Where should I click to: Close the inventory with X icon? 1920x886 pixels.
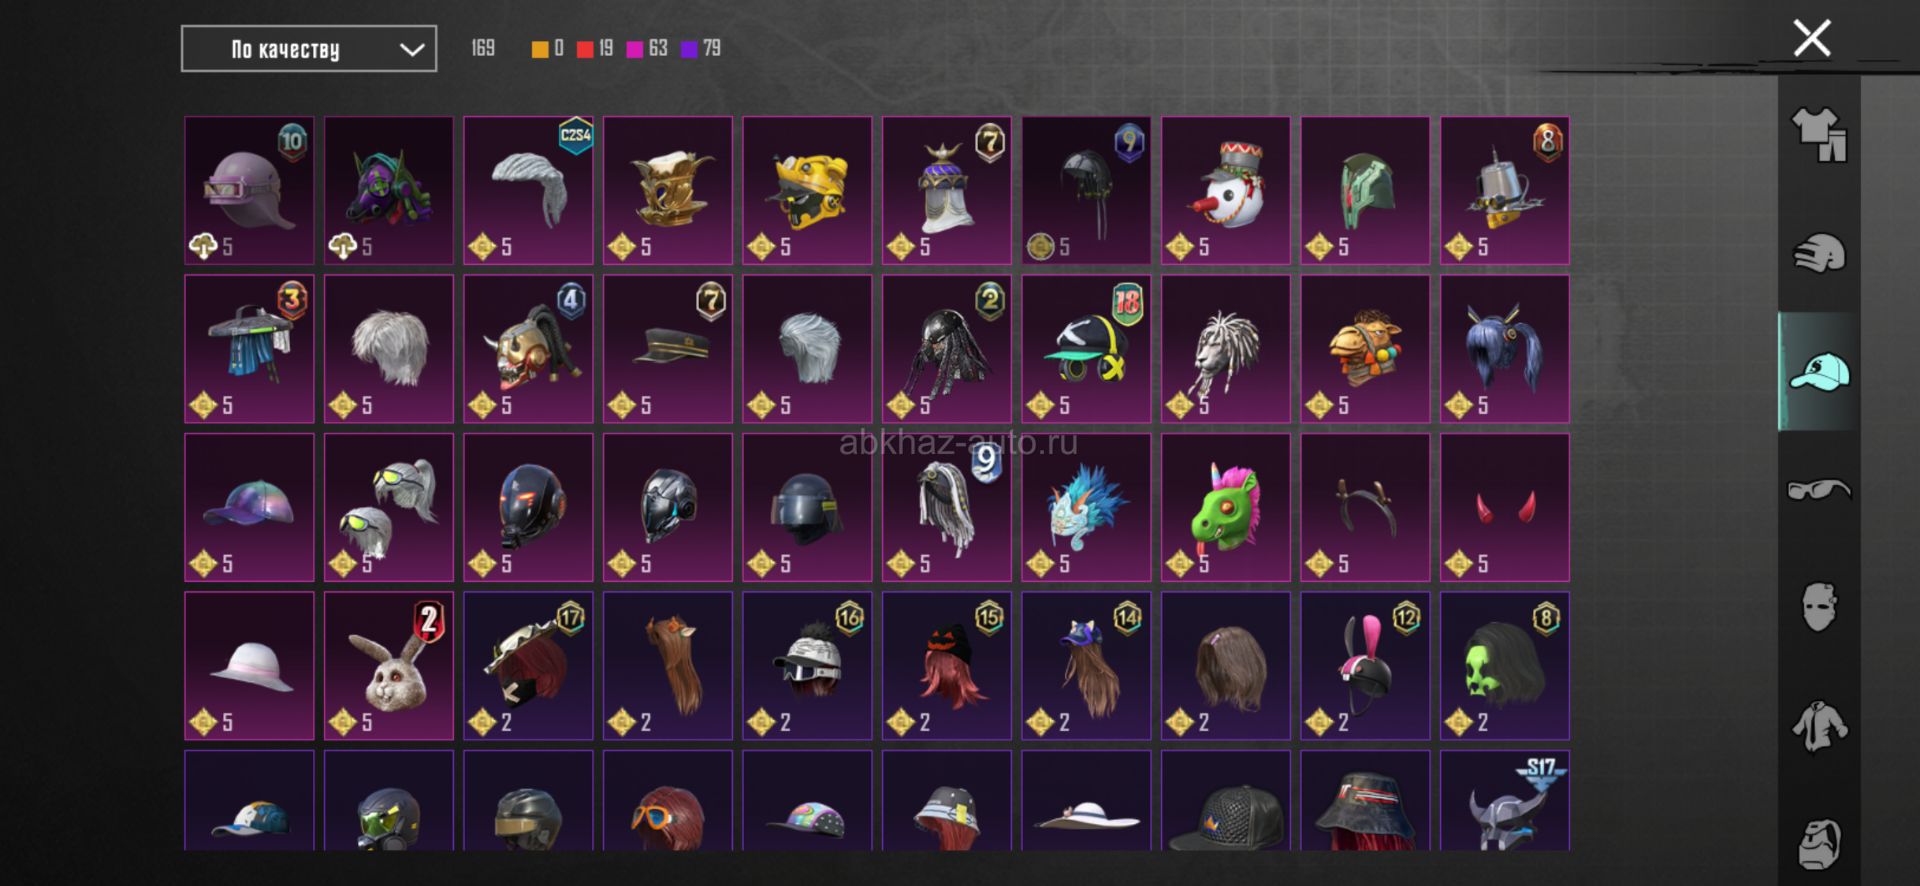coord(1812,39)
